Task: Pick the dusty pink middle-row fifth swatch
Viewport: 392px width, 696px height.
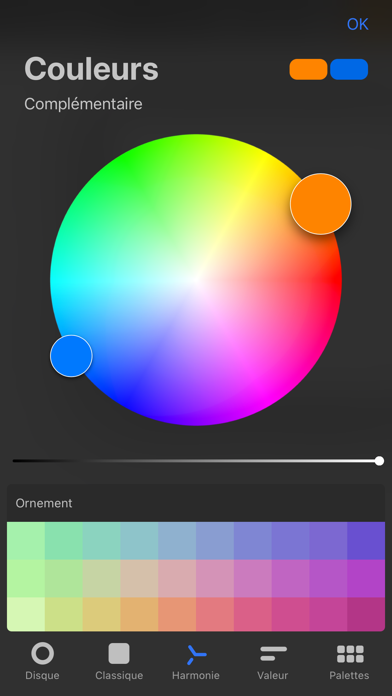Action: click(x=177, y=578)
